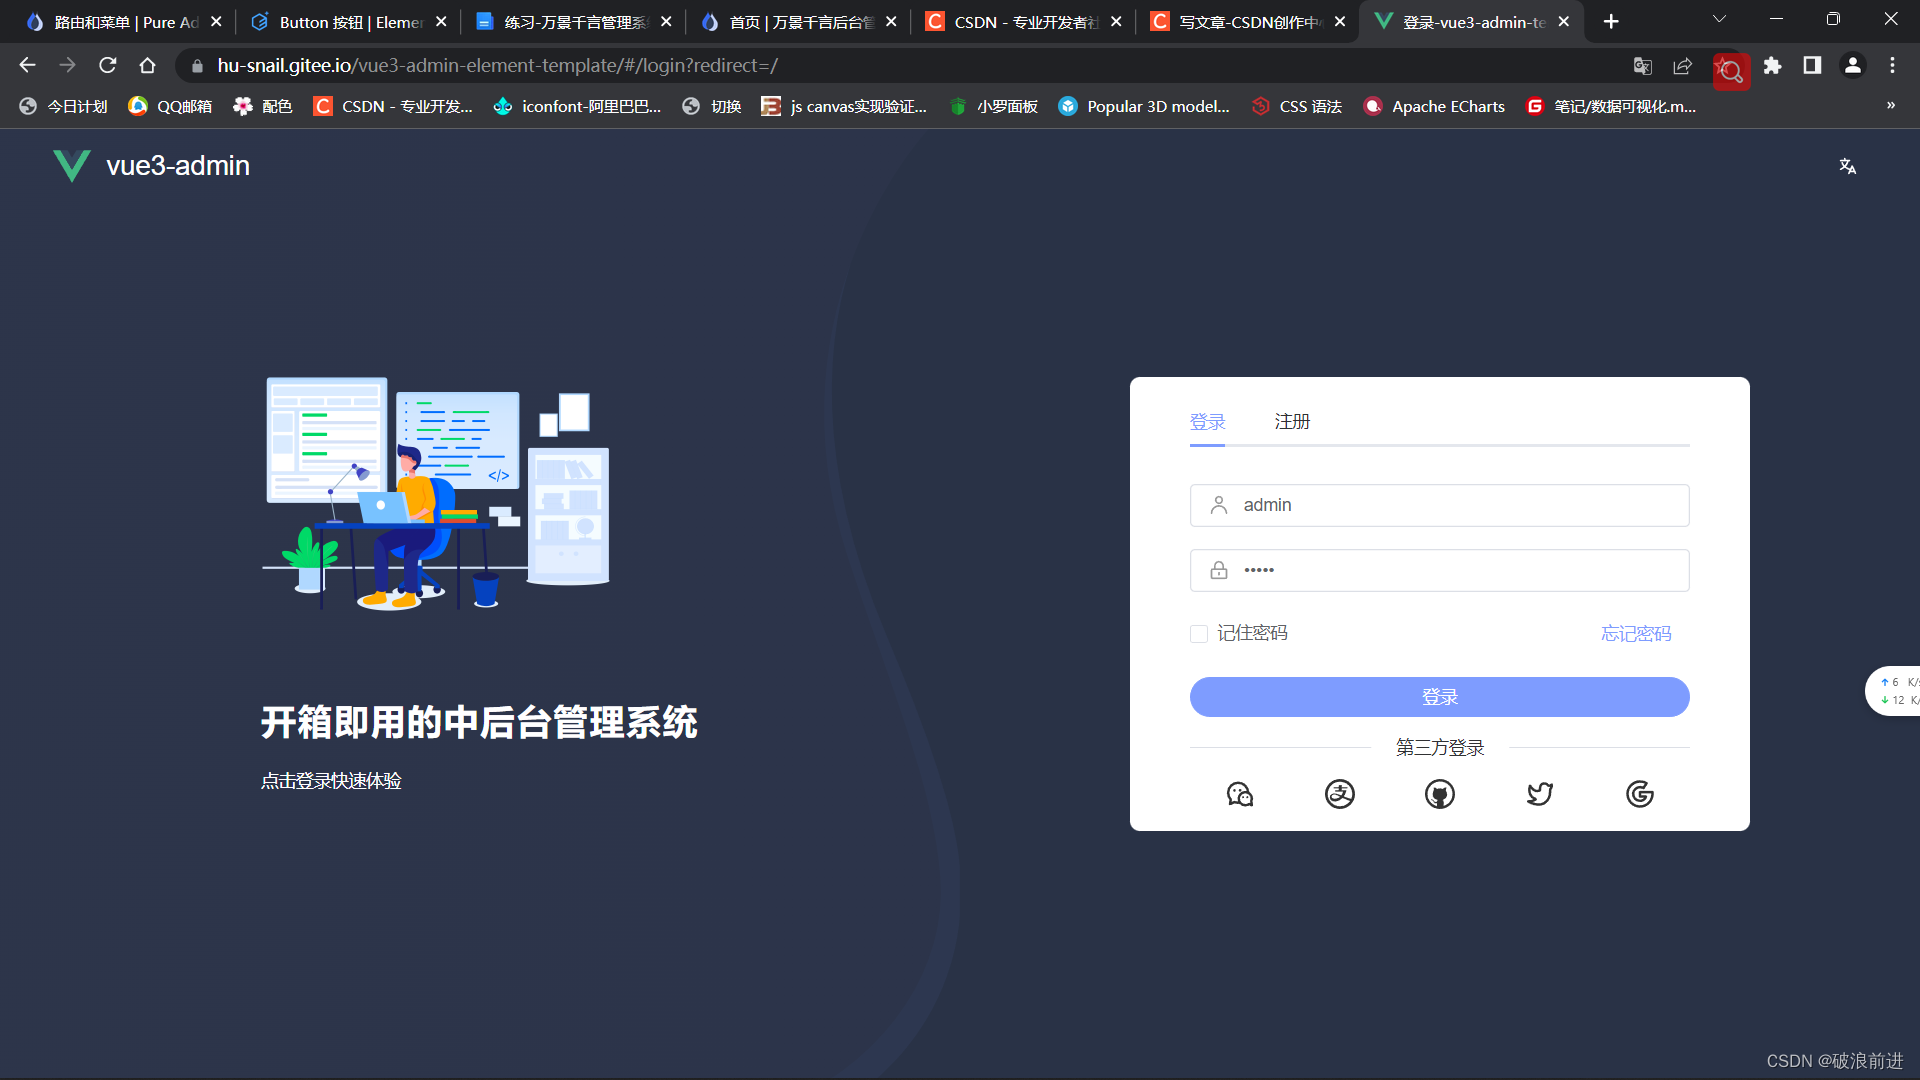The height and width of the screenshot is (1080, 1920).
Task: Click the Twitter third-party login icon
Action: (x=1539, y=793)
